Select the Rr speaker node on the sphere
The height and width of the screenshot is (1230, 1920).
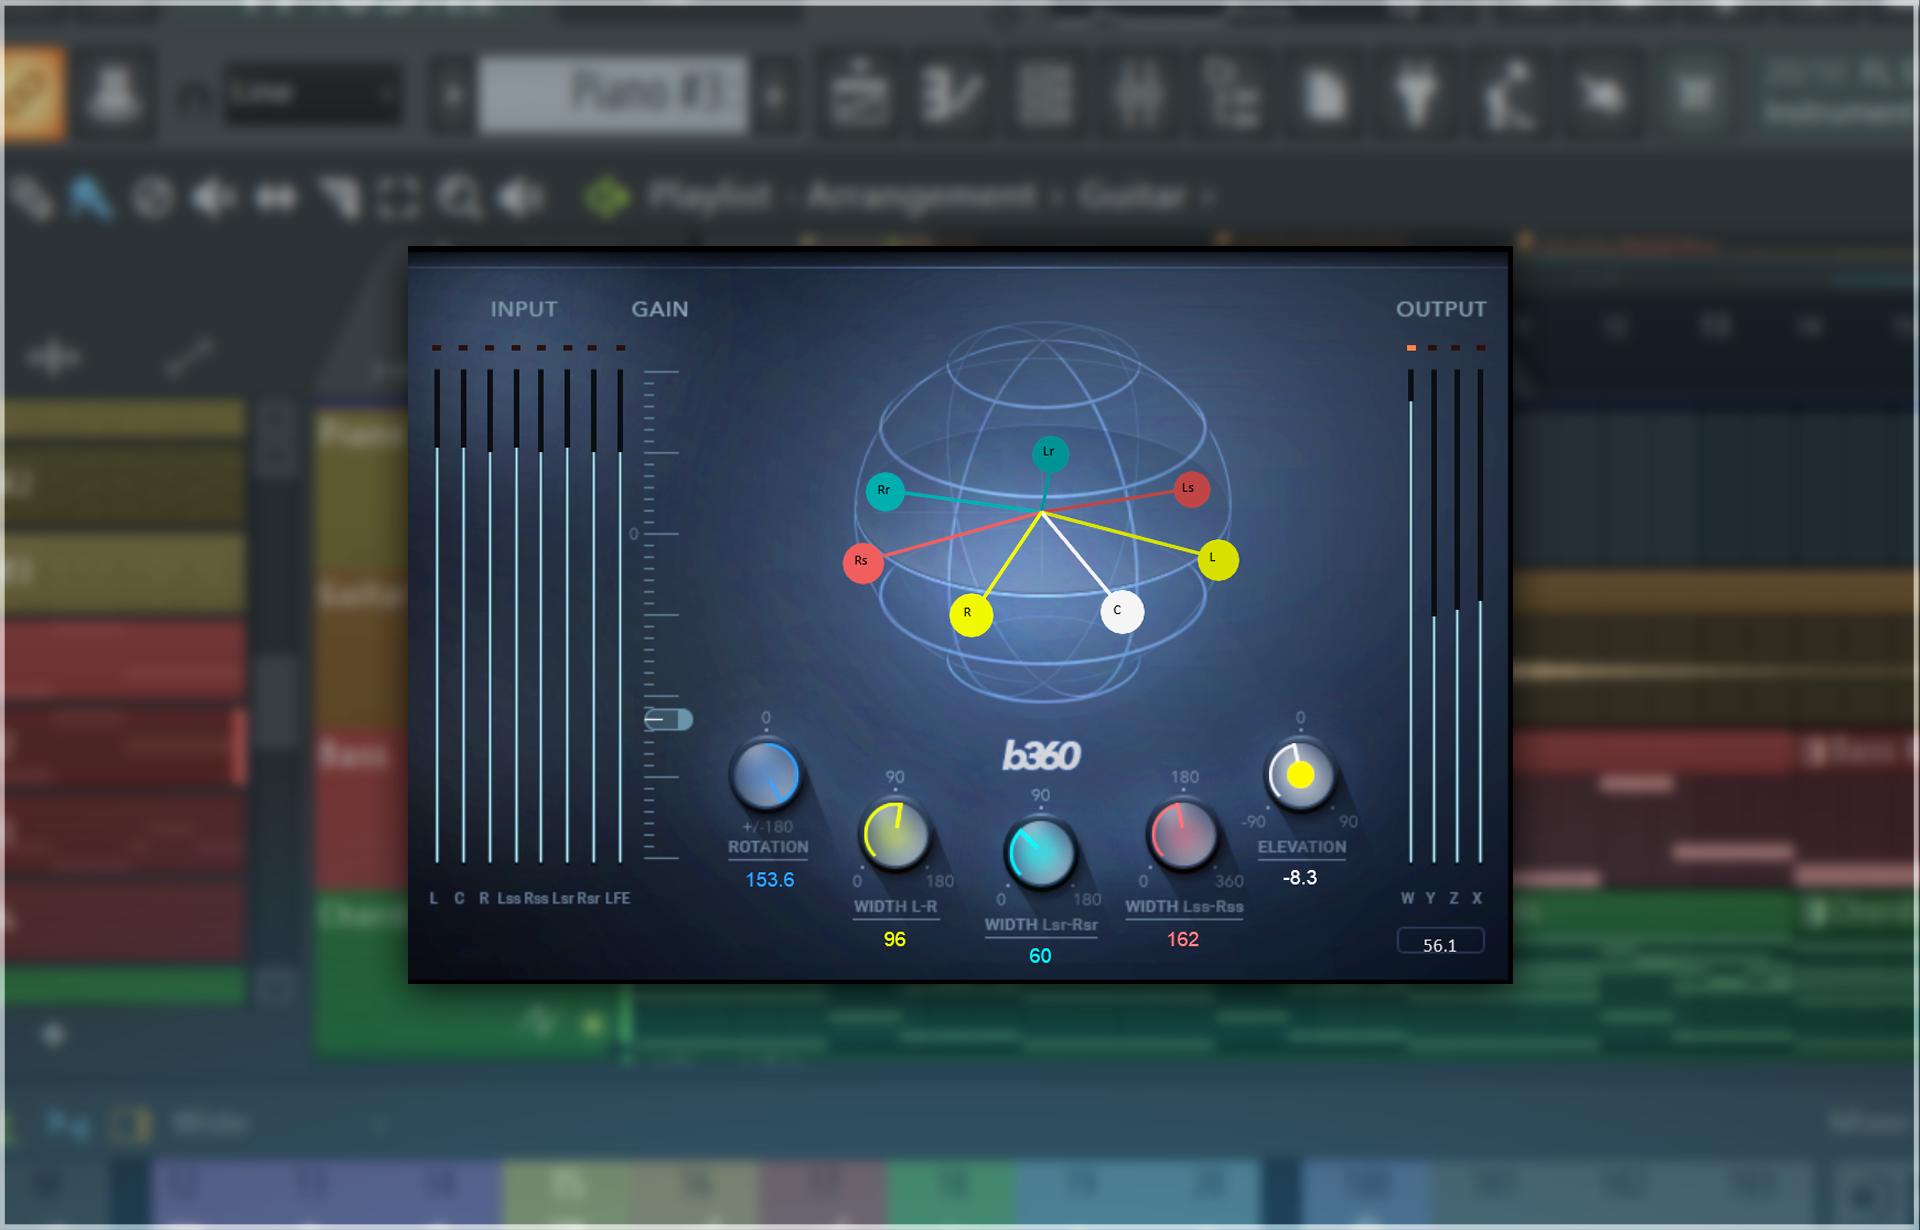pyautogui.click(x=885, y=491)
